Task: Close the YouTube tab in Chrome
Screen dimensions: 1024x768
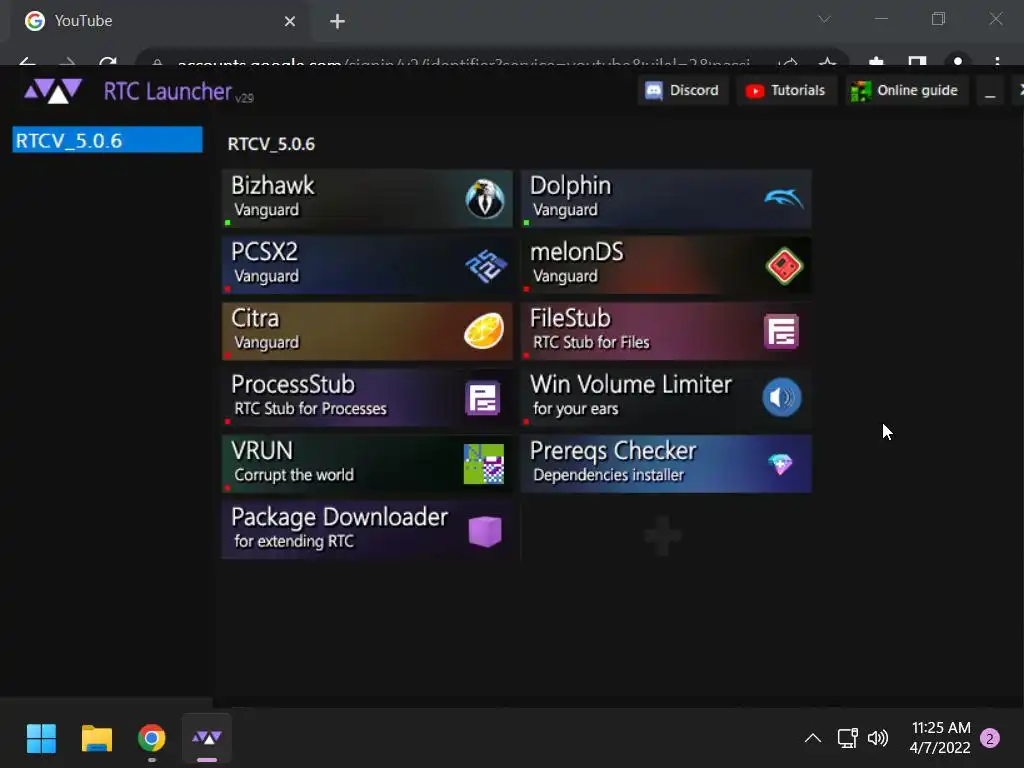Action: pos(289,22)
